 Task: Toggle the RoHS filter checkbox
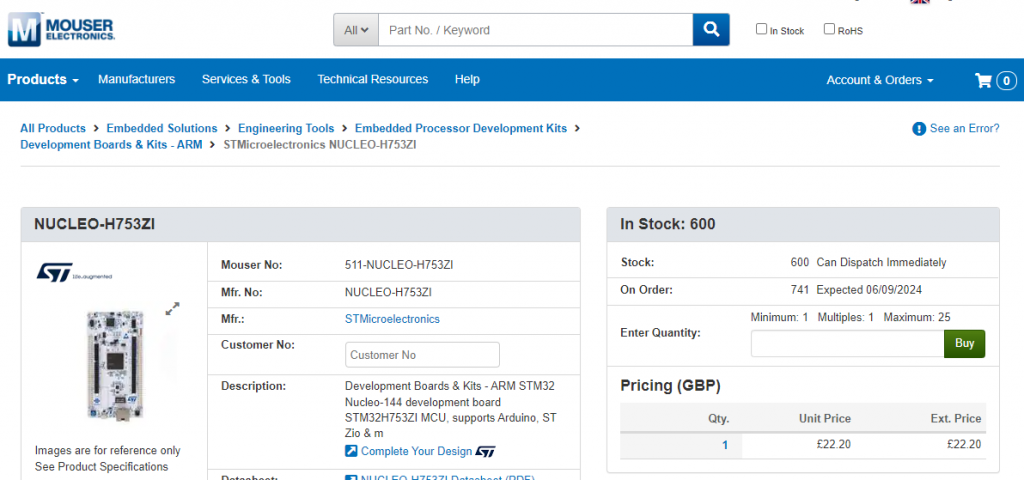pos(829,29)
